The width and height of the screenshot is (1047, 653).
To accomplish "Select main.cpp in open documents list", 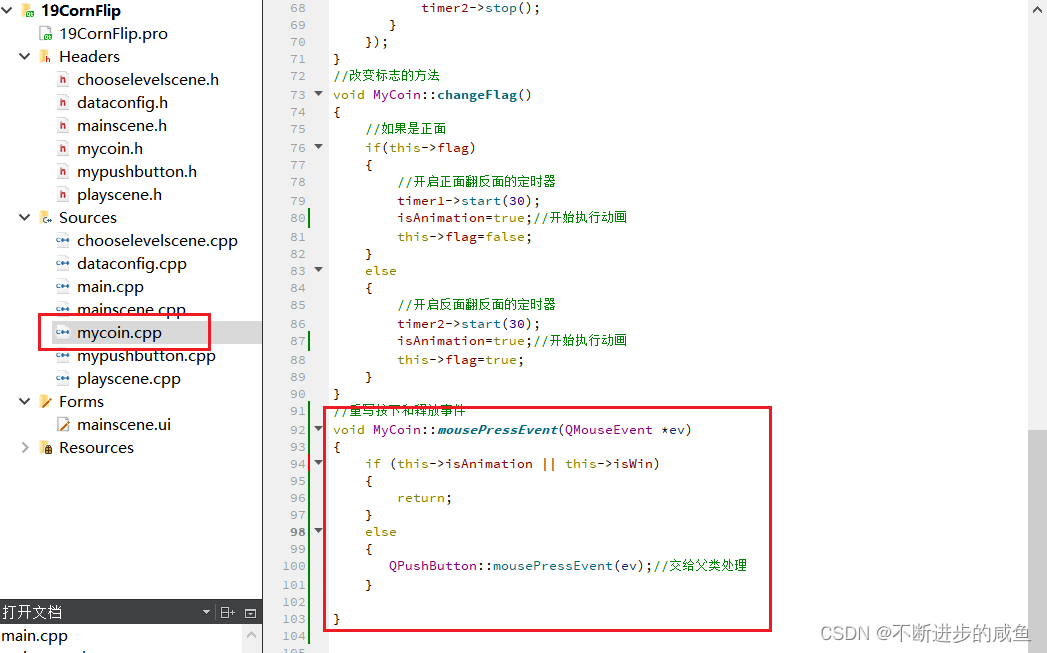I will [35, 636].
